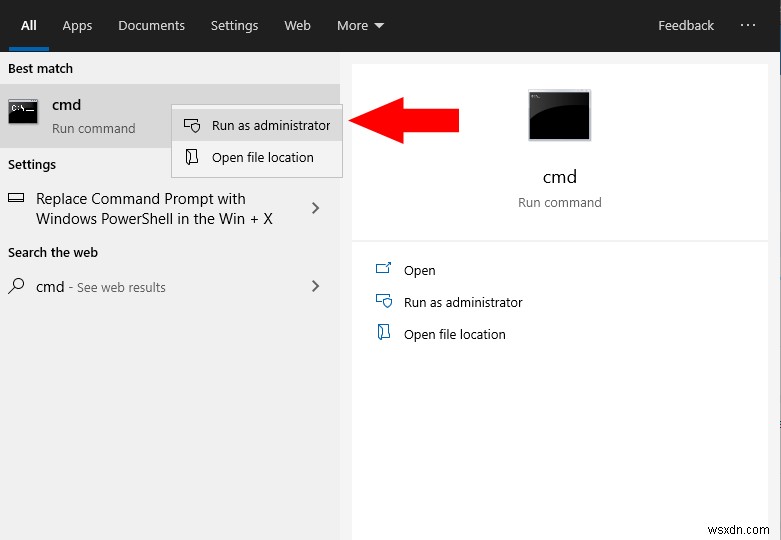Click the folder icon in the context menu

pyautogui.click(x=192, y=157)
